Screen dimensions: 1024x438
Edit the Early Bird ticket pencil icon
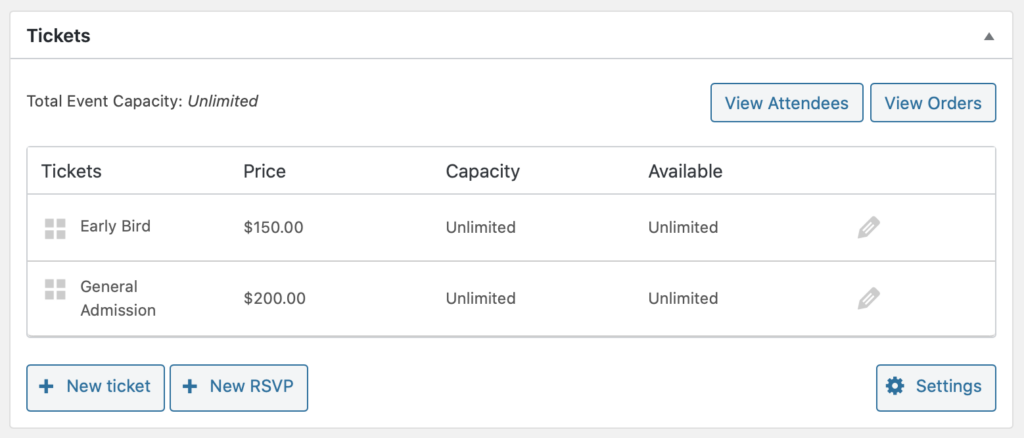click(869, 228)
